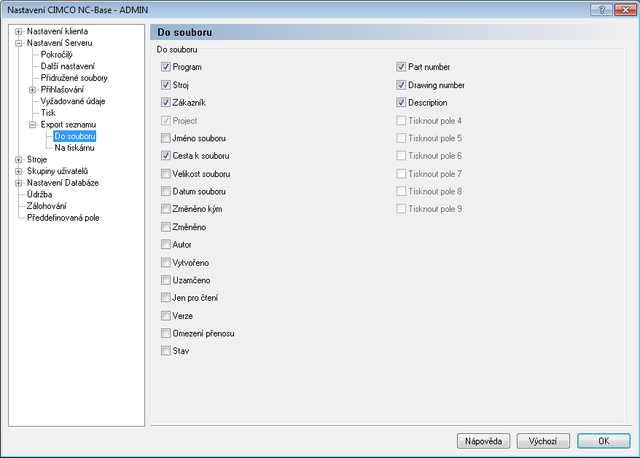Open Zálohování settings page
The image size is (640, 458).
click(47, 206)
